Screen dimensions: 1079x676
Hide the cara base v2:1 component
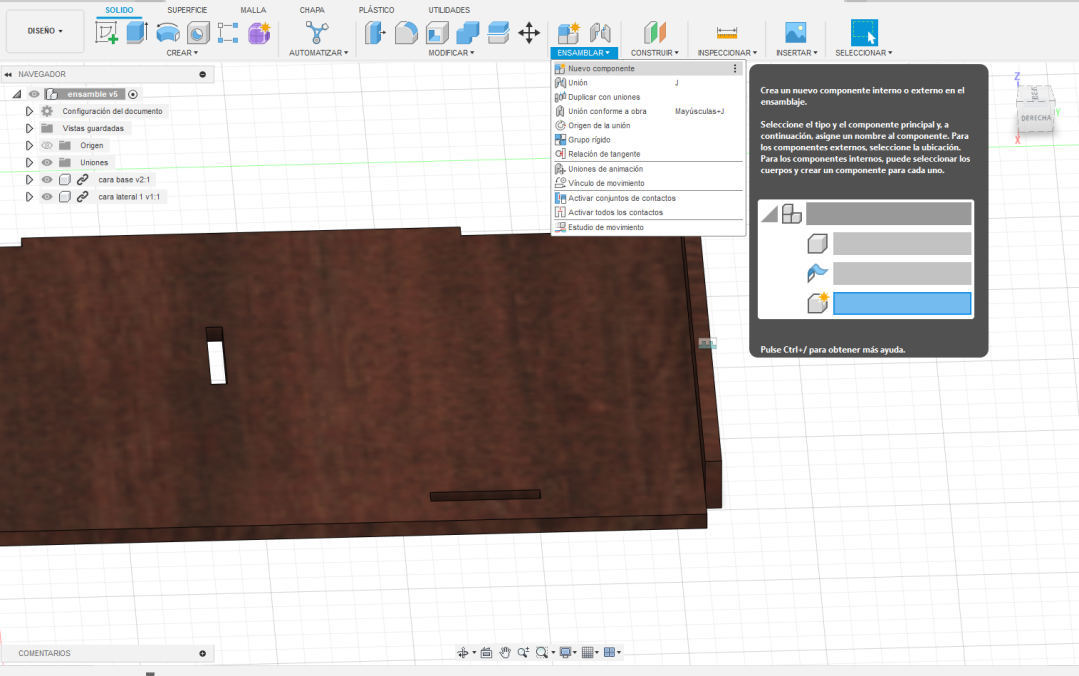click(x=47, y=180)
